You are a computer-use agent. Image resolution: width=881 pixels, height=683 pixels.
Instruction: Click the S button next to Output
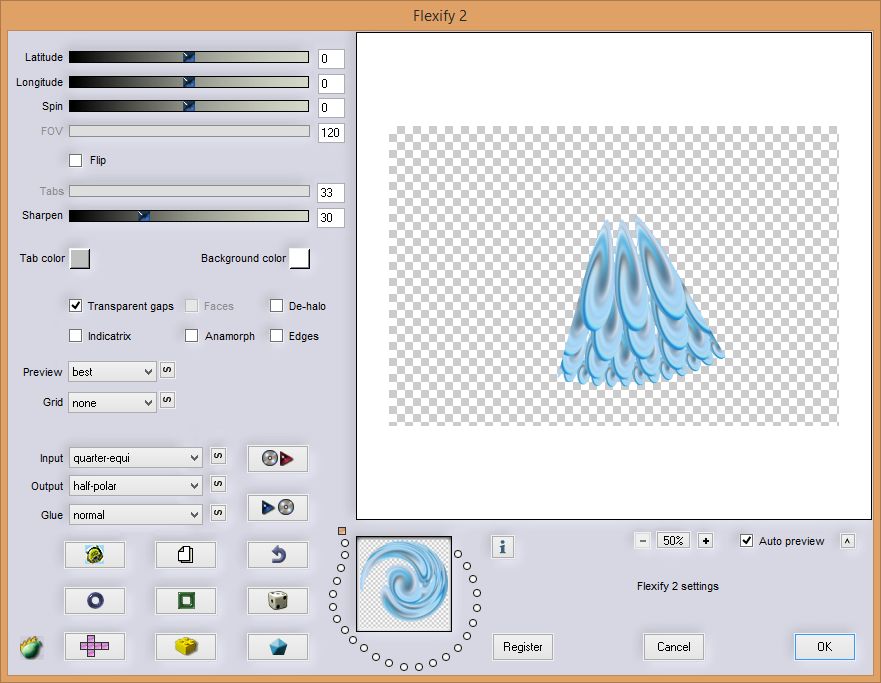click(x=218, y=484)
